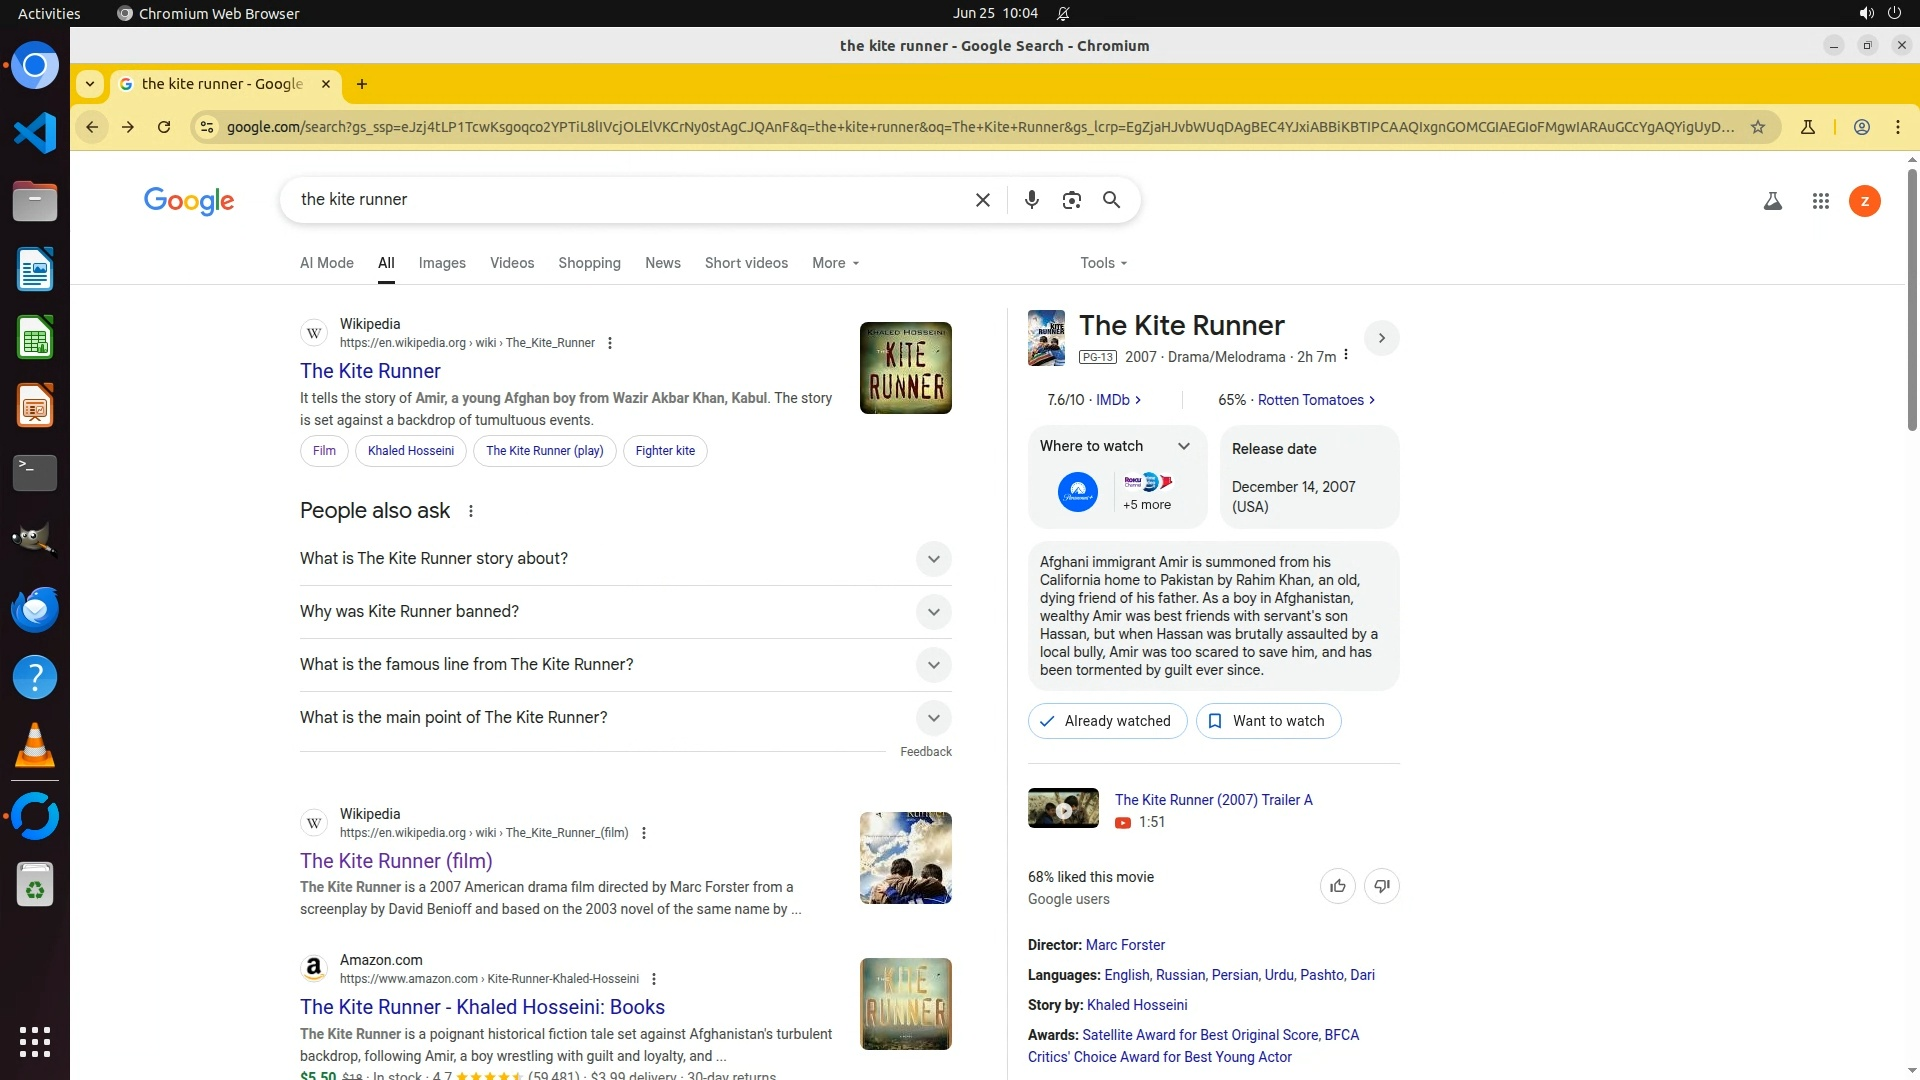Click the thumbs down dislike icon
Image resolution: width=1920 pixels, height=1080 pixels.
pyautogui.click(x=1381, y=886)
